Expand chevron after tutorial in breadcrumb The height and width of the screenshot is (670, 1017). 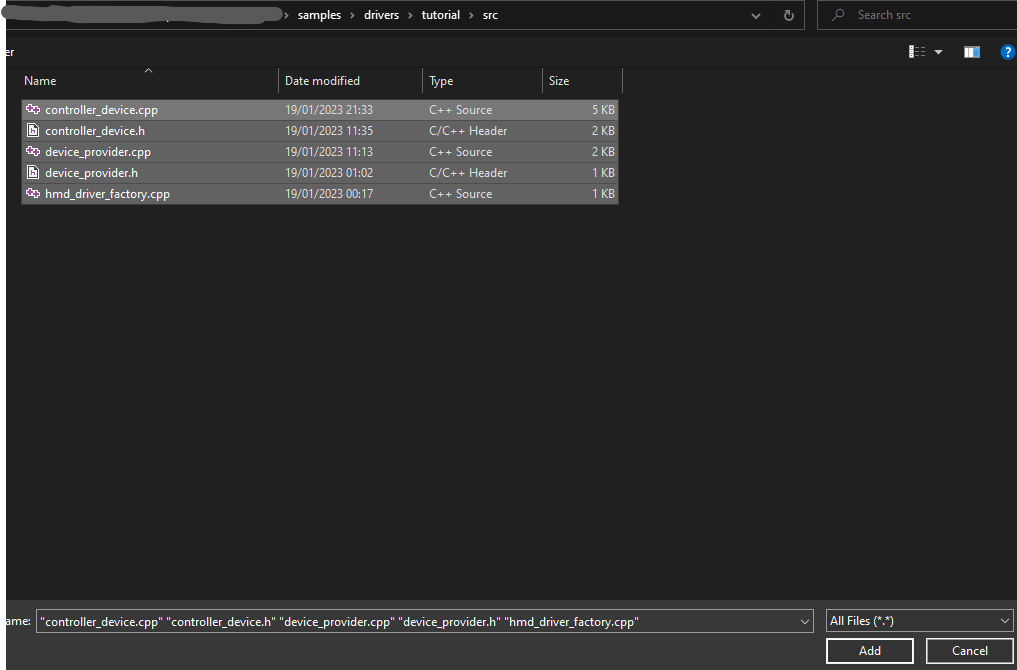pyautogui.click(x=472, y=15)
